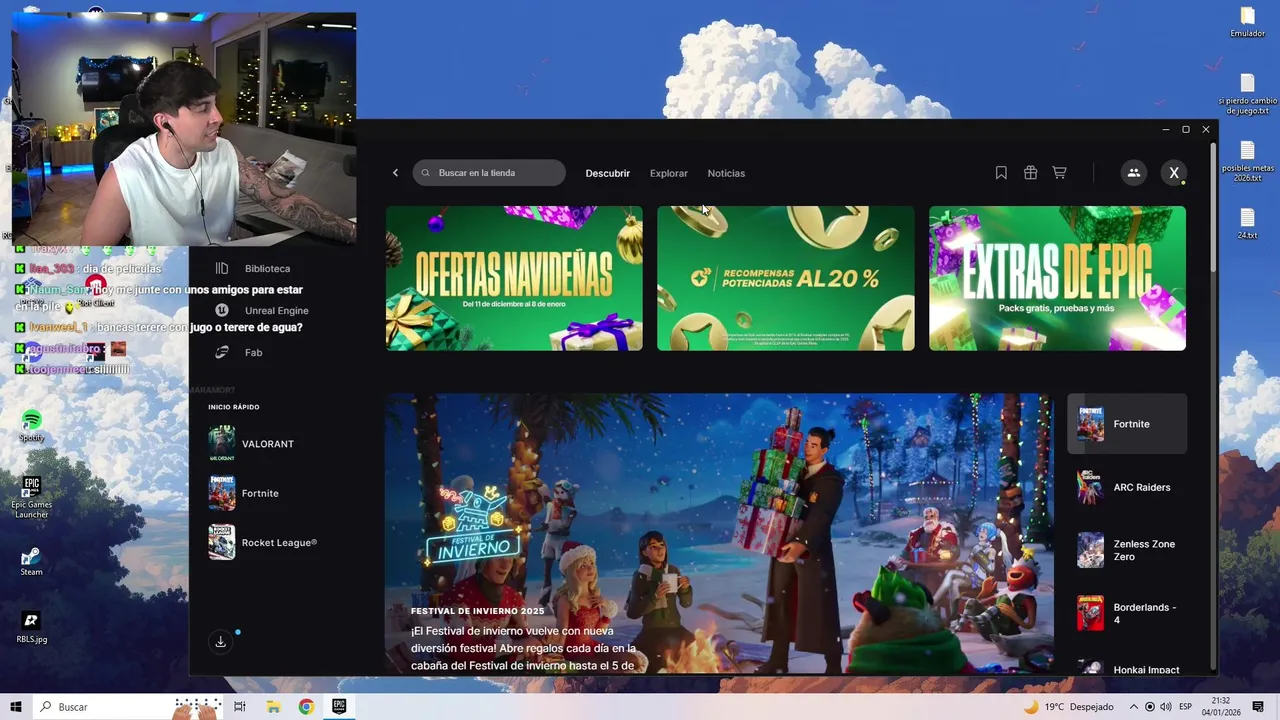Click the FESTIVAL DE INVIERNO 2025 title
Viewport: 1280px width, 720px height.
[478, 611]
